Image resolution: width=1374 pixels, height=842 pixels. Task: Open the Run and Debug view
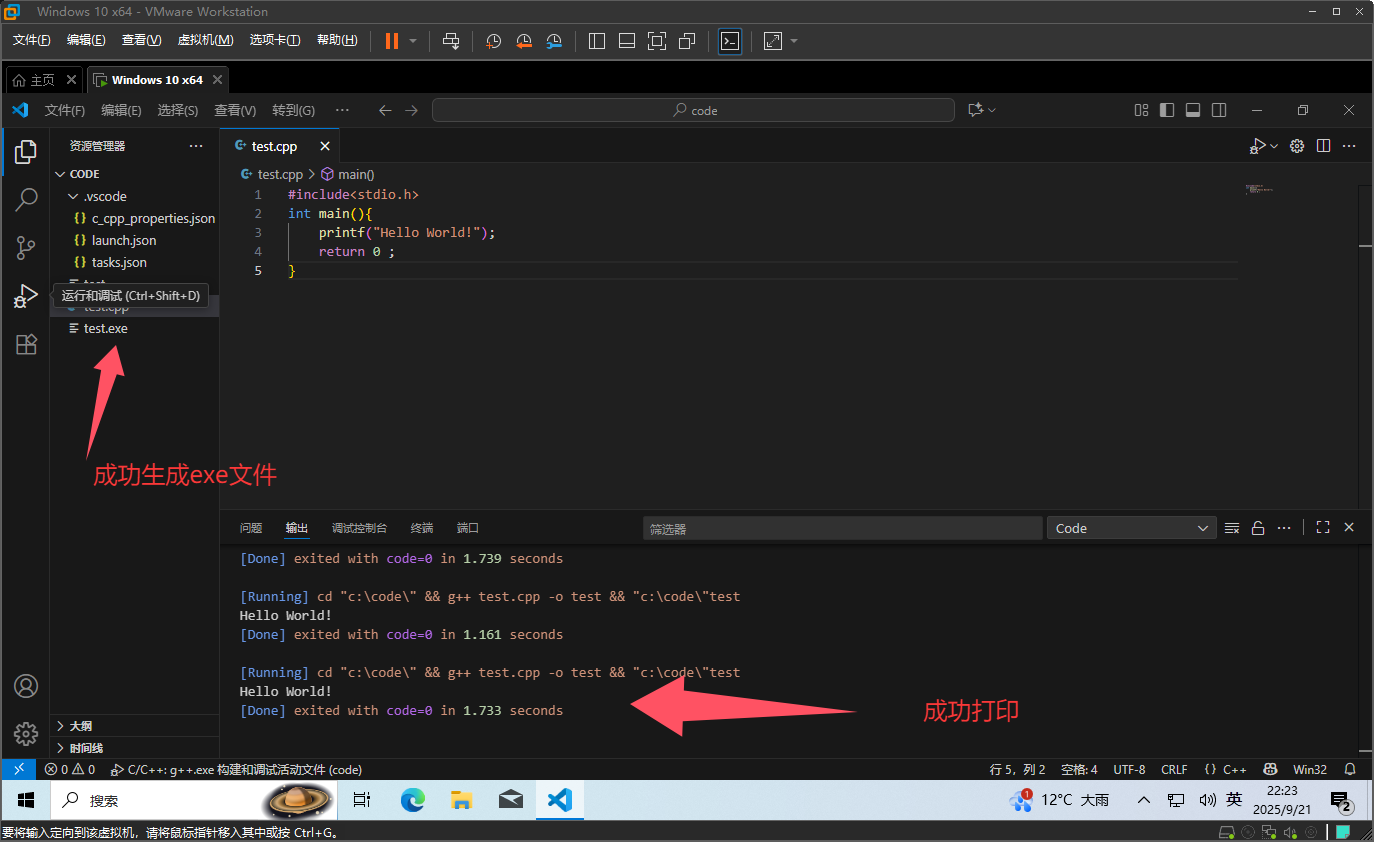coord(26,296)
